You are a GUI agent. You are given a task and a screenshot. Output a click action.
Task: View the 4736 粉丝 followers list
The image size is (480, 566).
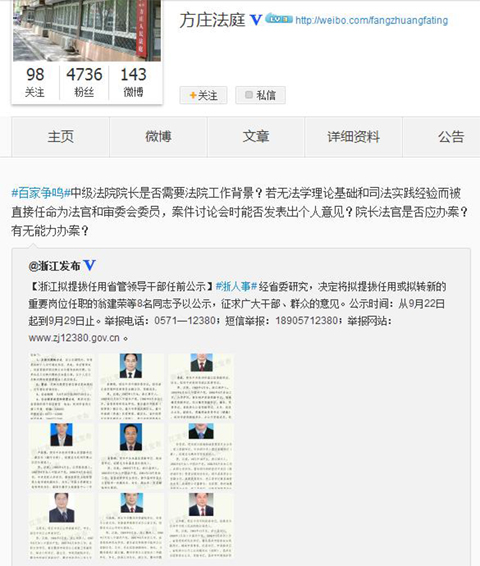click(x=84, y=82)
